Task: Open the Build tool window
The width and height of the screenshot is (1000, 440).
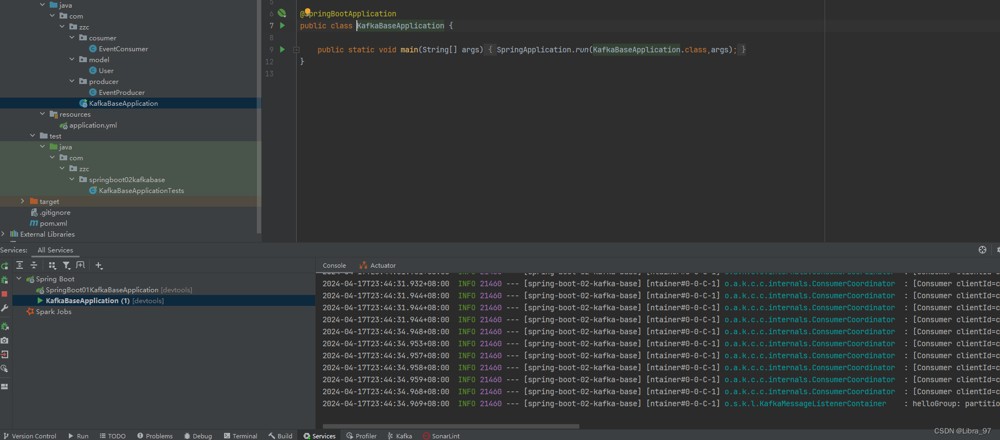Action: pyautogui.click(x=281, y=436)
